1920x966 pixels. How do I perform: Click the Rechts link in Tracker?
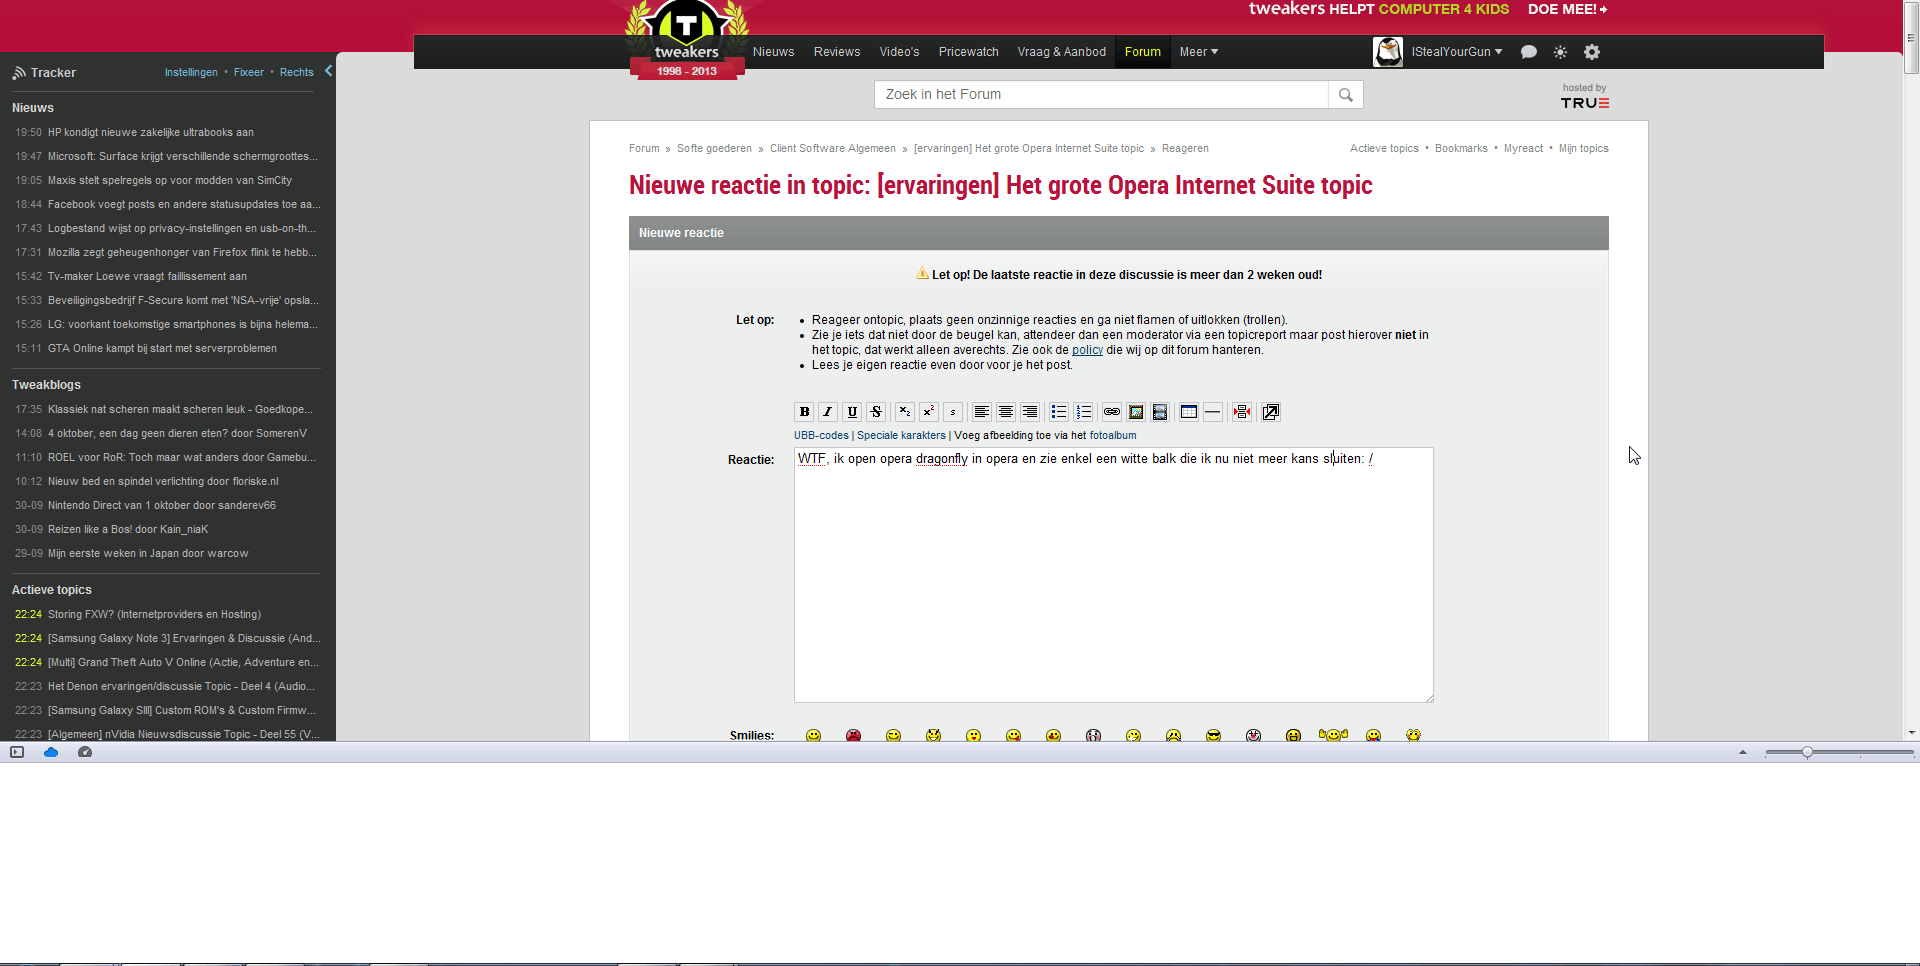coord(297,72)
